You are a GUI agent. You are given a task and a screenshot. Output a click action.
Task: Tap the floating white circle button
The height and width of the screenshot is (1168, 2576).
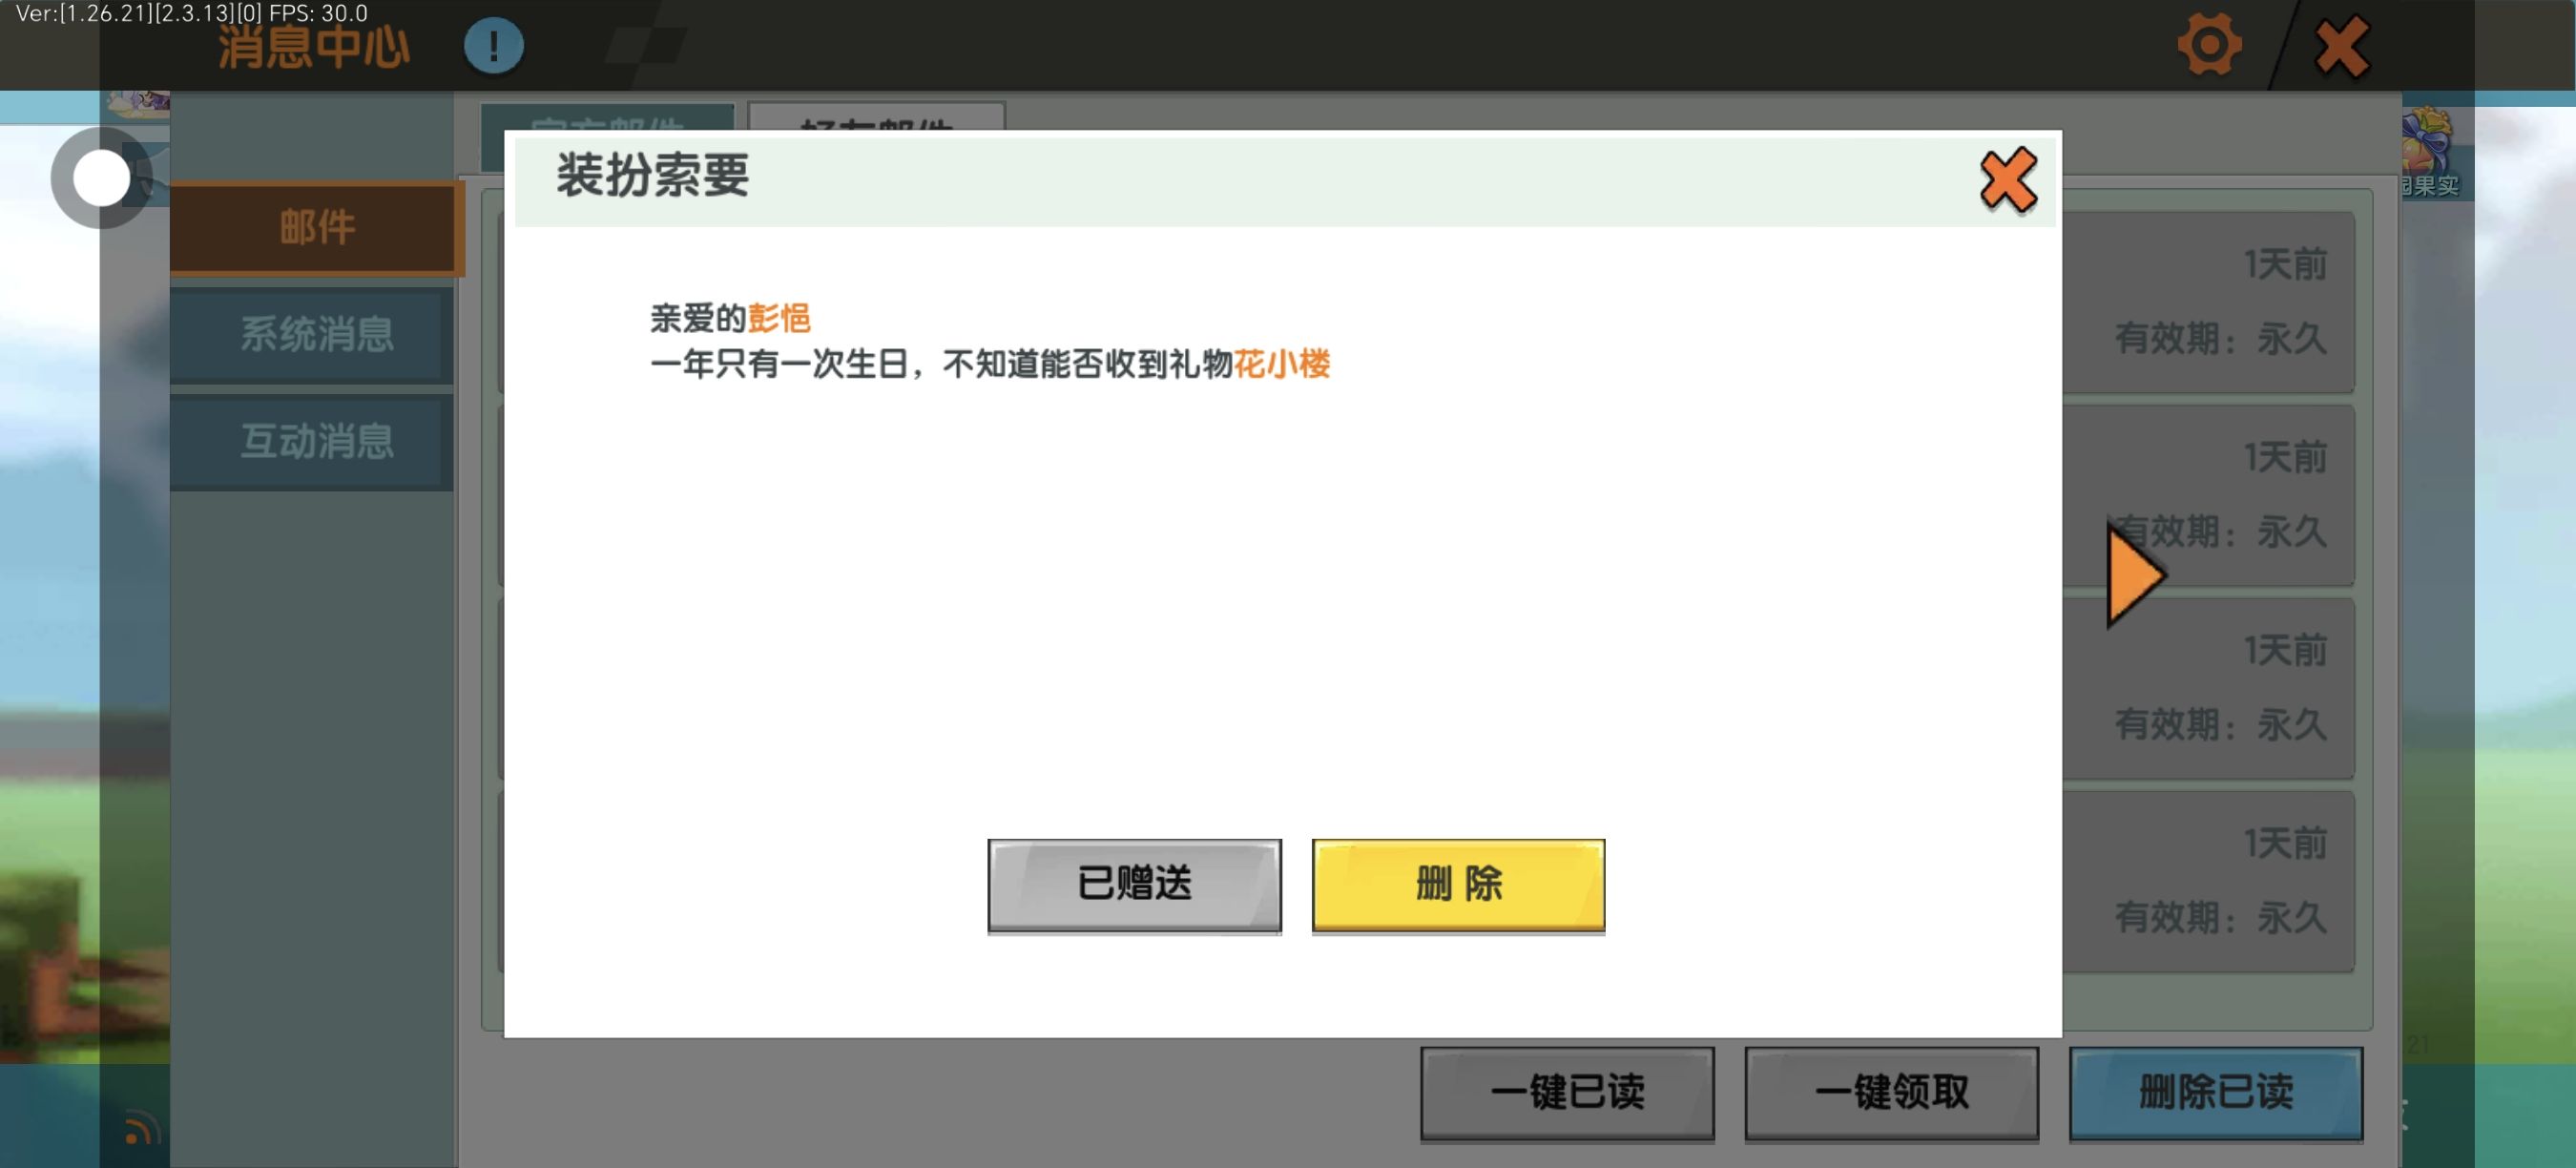101,178
